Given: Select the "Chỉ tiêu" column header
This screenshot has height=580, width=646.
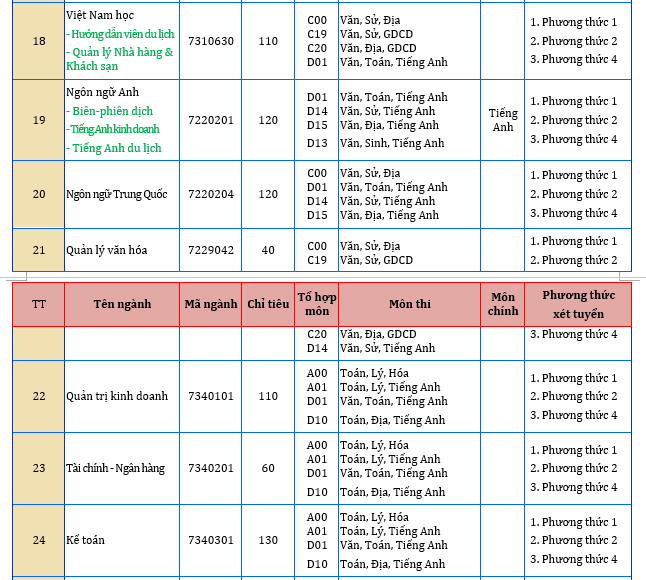Looking at the screenshot, I should (x=268, y=304).
